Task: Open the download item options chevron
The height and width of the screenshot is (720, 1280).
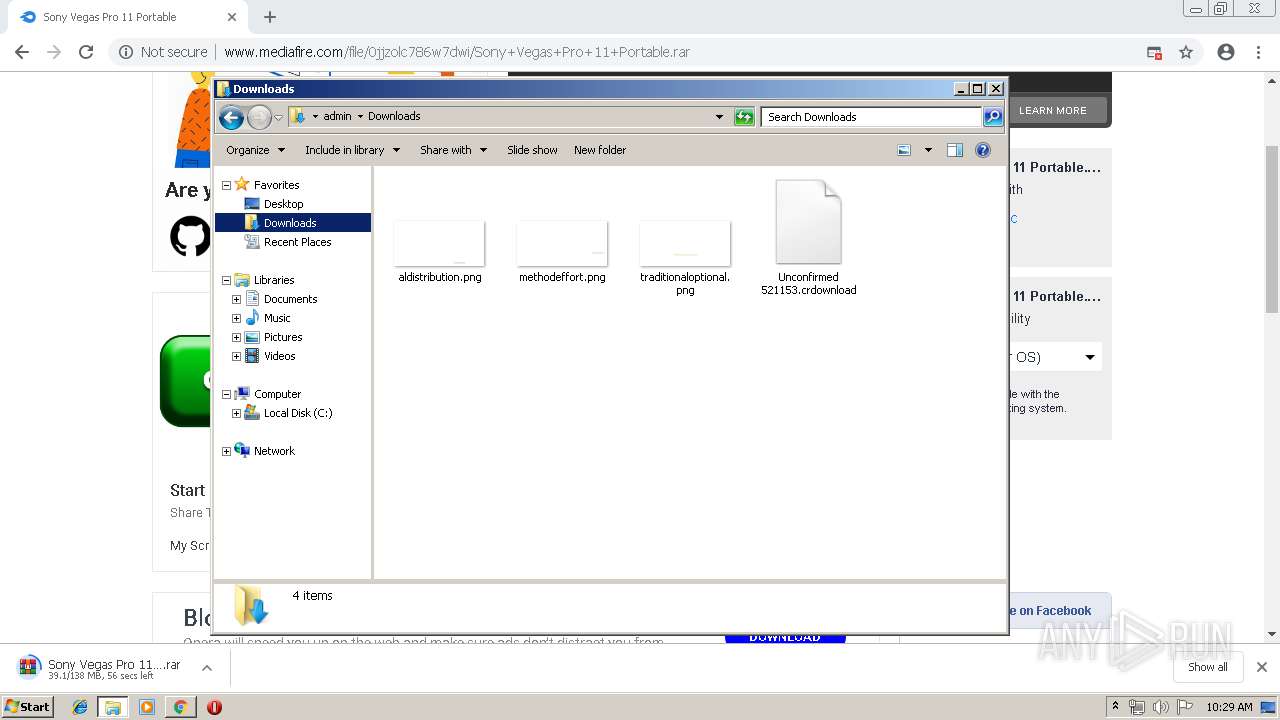Action: click(x=207, y=667)
